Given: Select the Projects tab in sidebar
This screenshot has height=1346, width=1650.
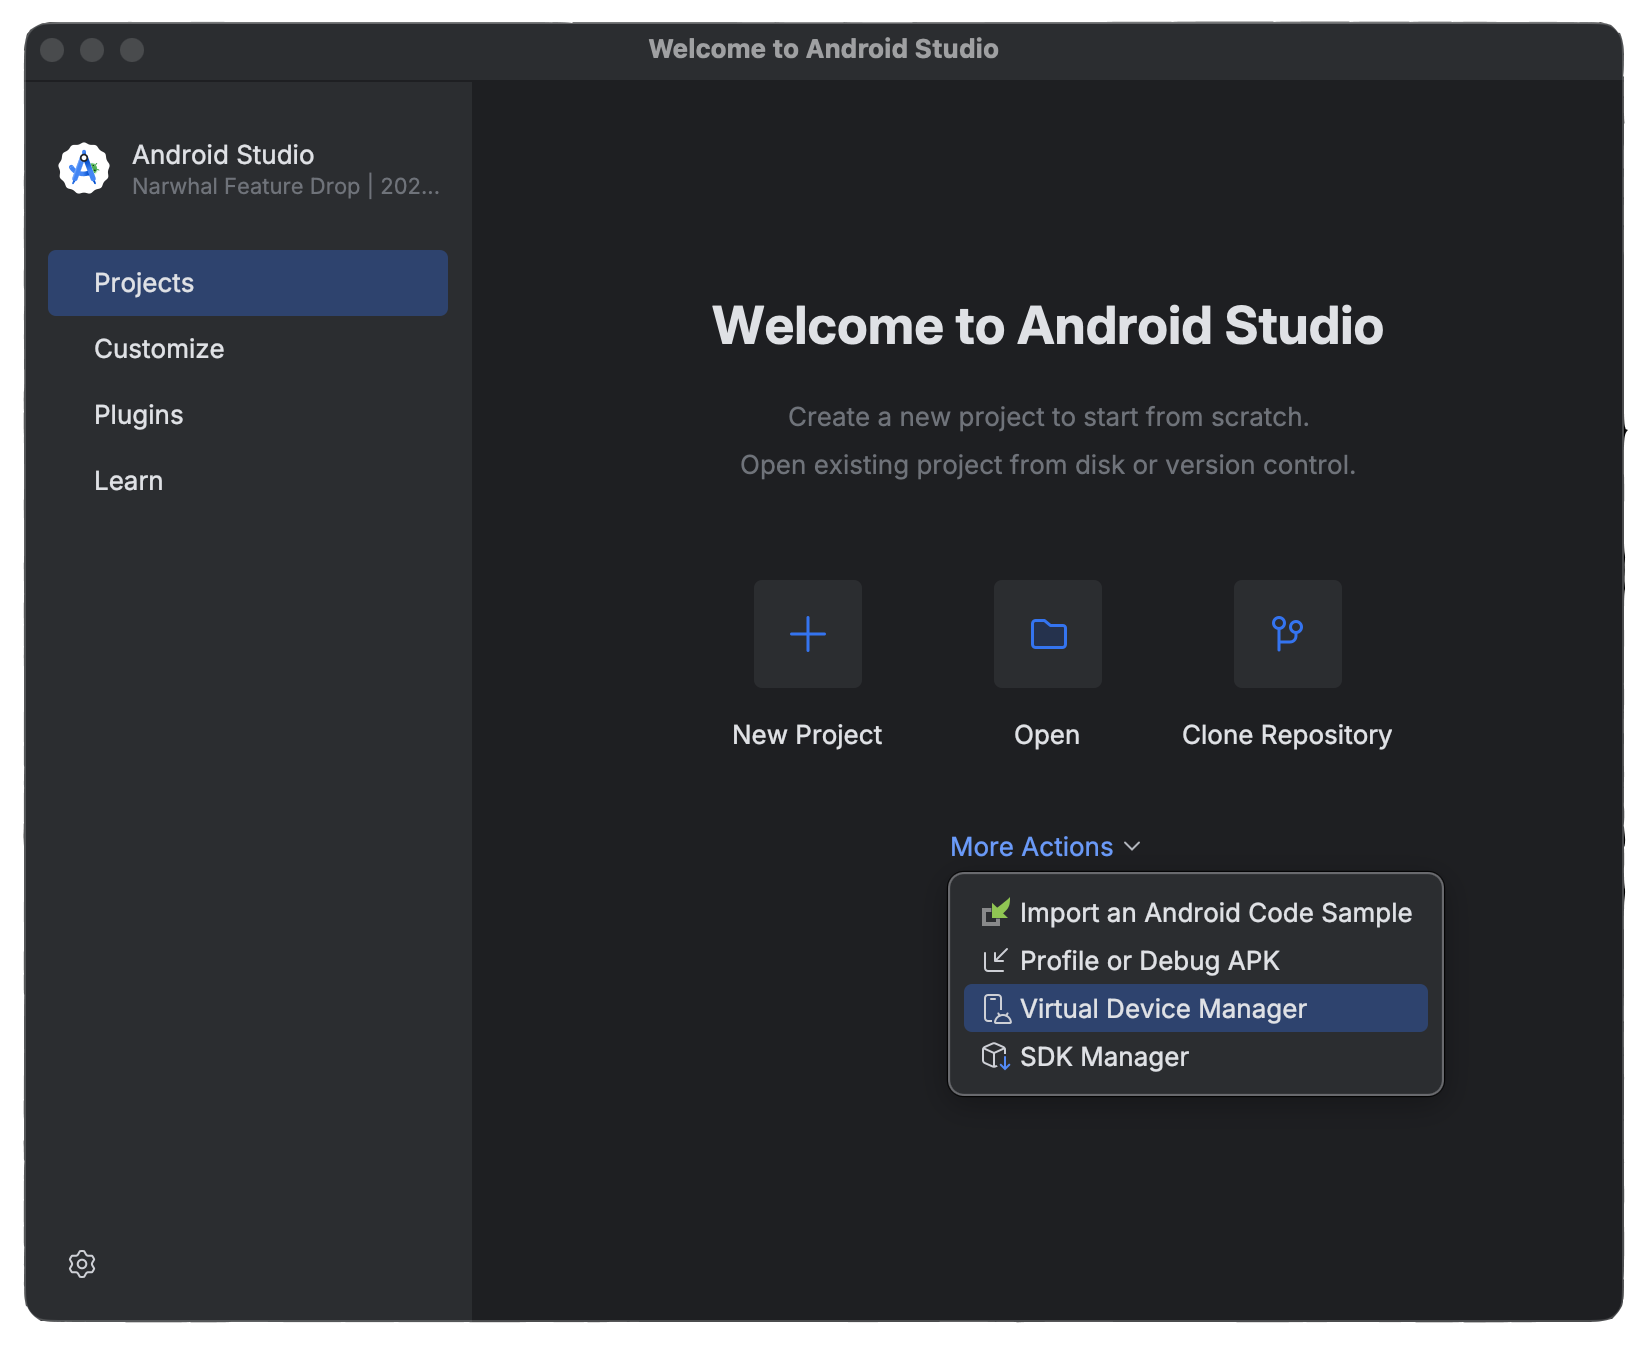Looking at the screenshot, I should (248, 283).
